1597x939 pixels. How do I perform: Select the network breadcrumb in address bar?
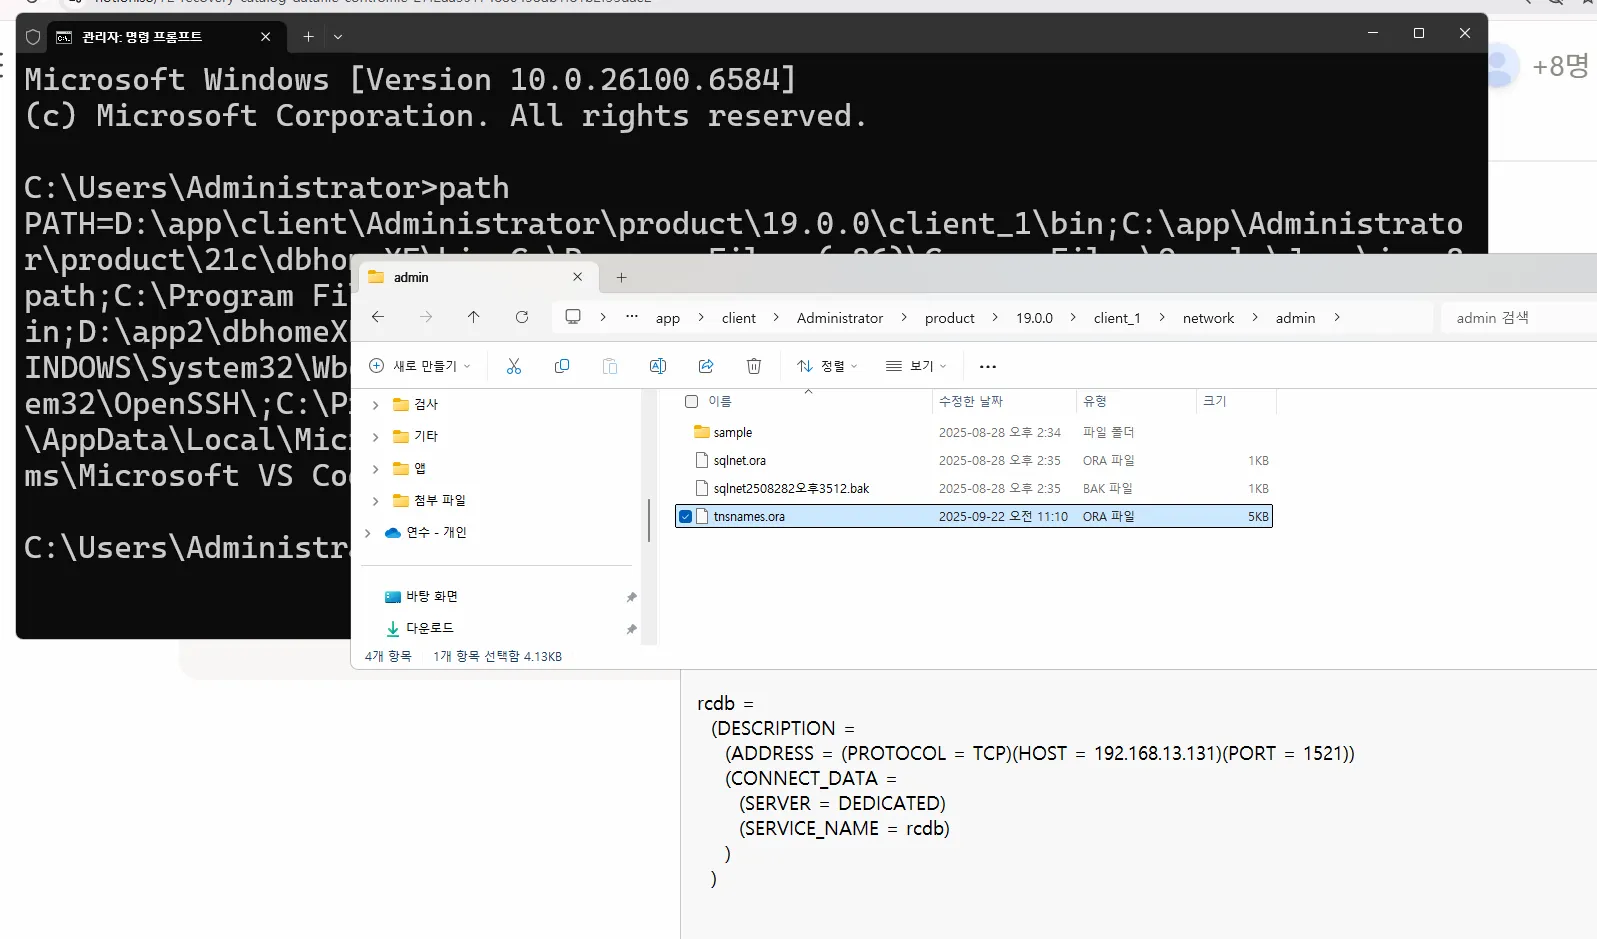[1208, 318]
